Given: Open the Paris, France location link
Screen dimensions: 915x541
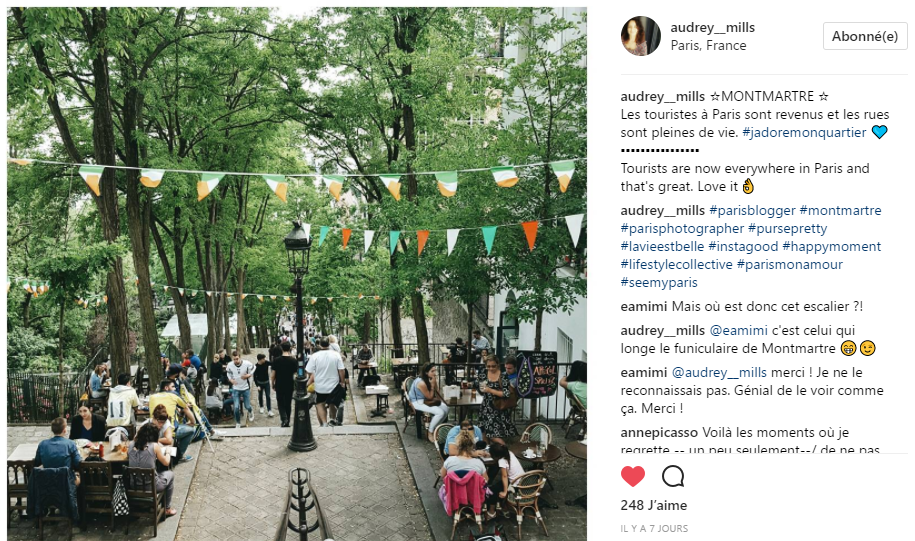Looking at the screenshot, I should click(708, 46).
